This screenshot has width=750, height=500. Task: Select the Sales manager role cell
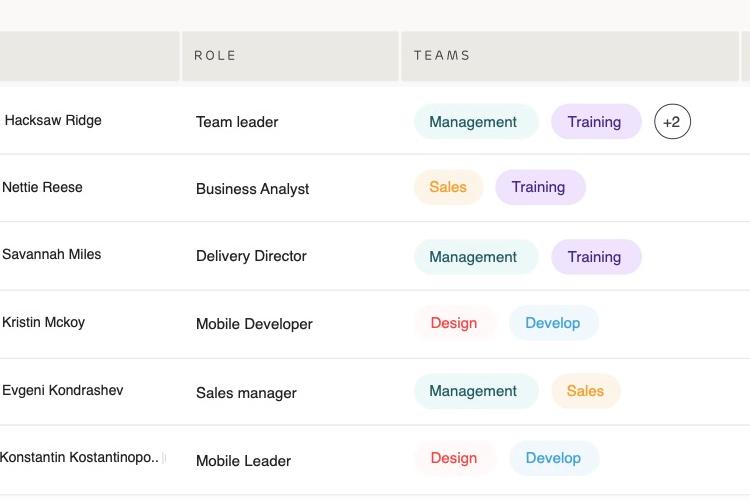click(246, 393)
